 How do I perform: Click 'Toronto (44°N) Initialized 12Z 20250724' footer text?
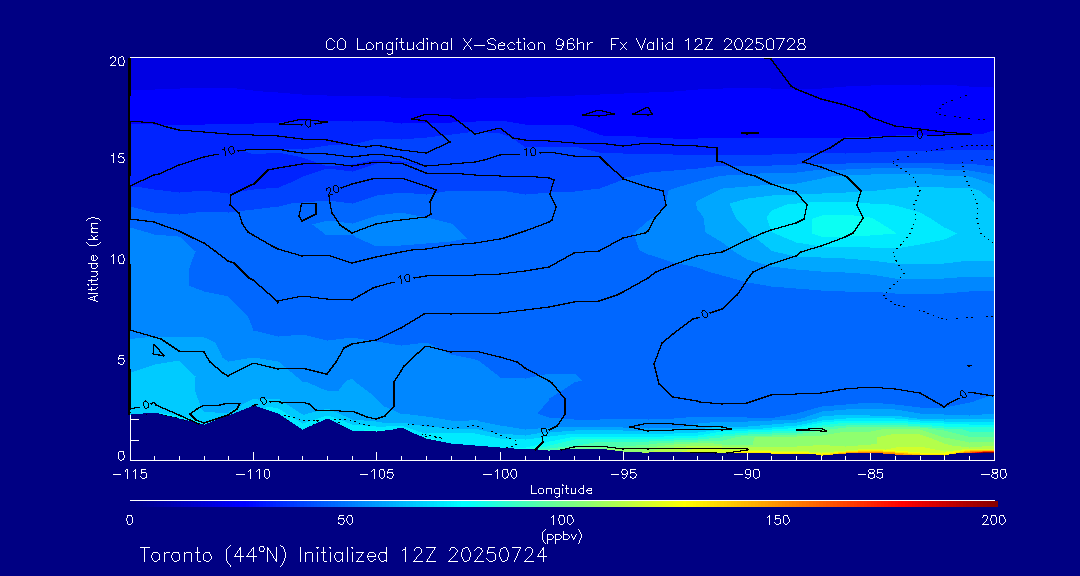[343, 555]
